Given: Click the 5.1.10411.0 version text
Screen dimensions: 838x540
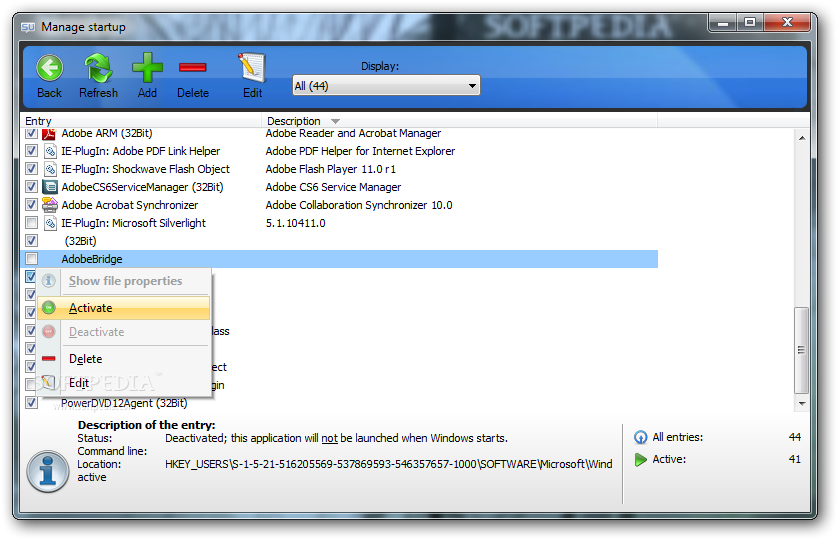Looking at the screenshot, I should [296, 223].
